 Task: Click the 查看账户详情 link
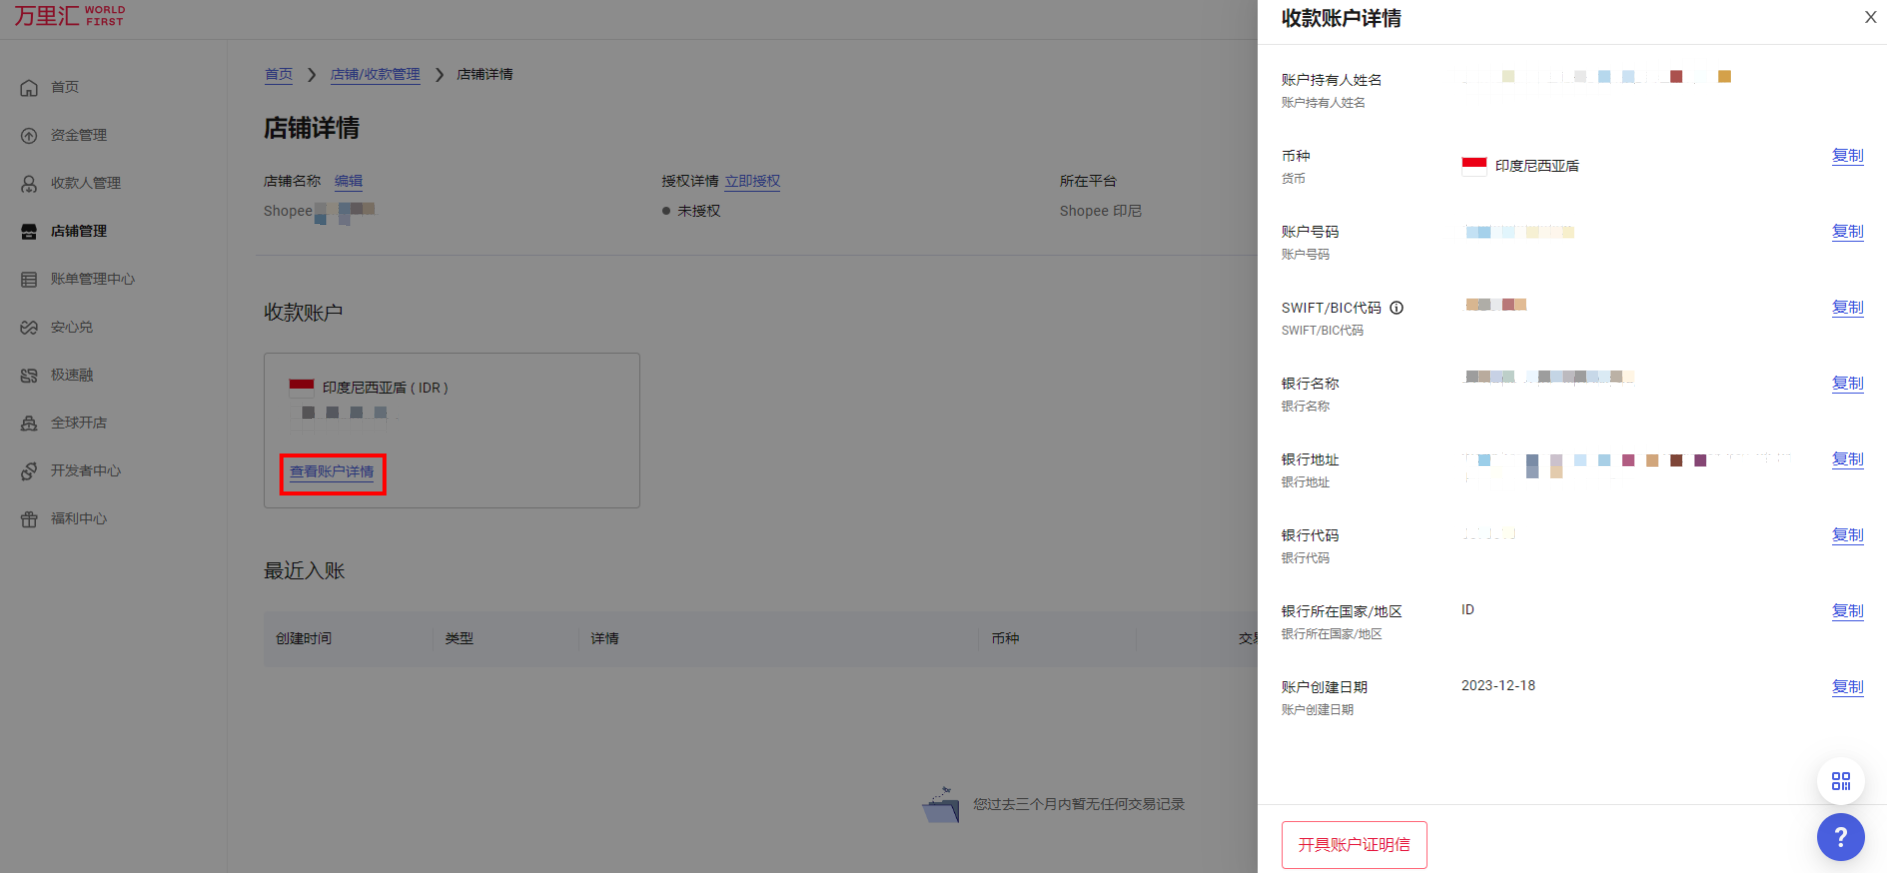[x=332, y=472]
